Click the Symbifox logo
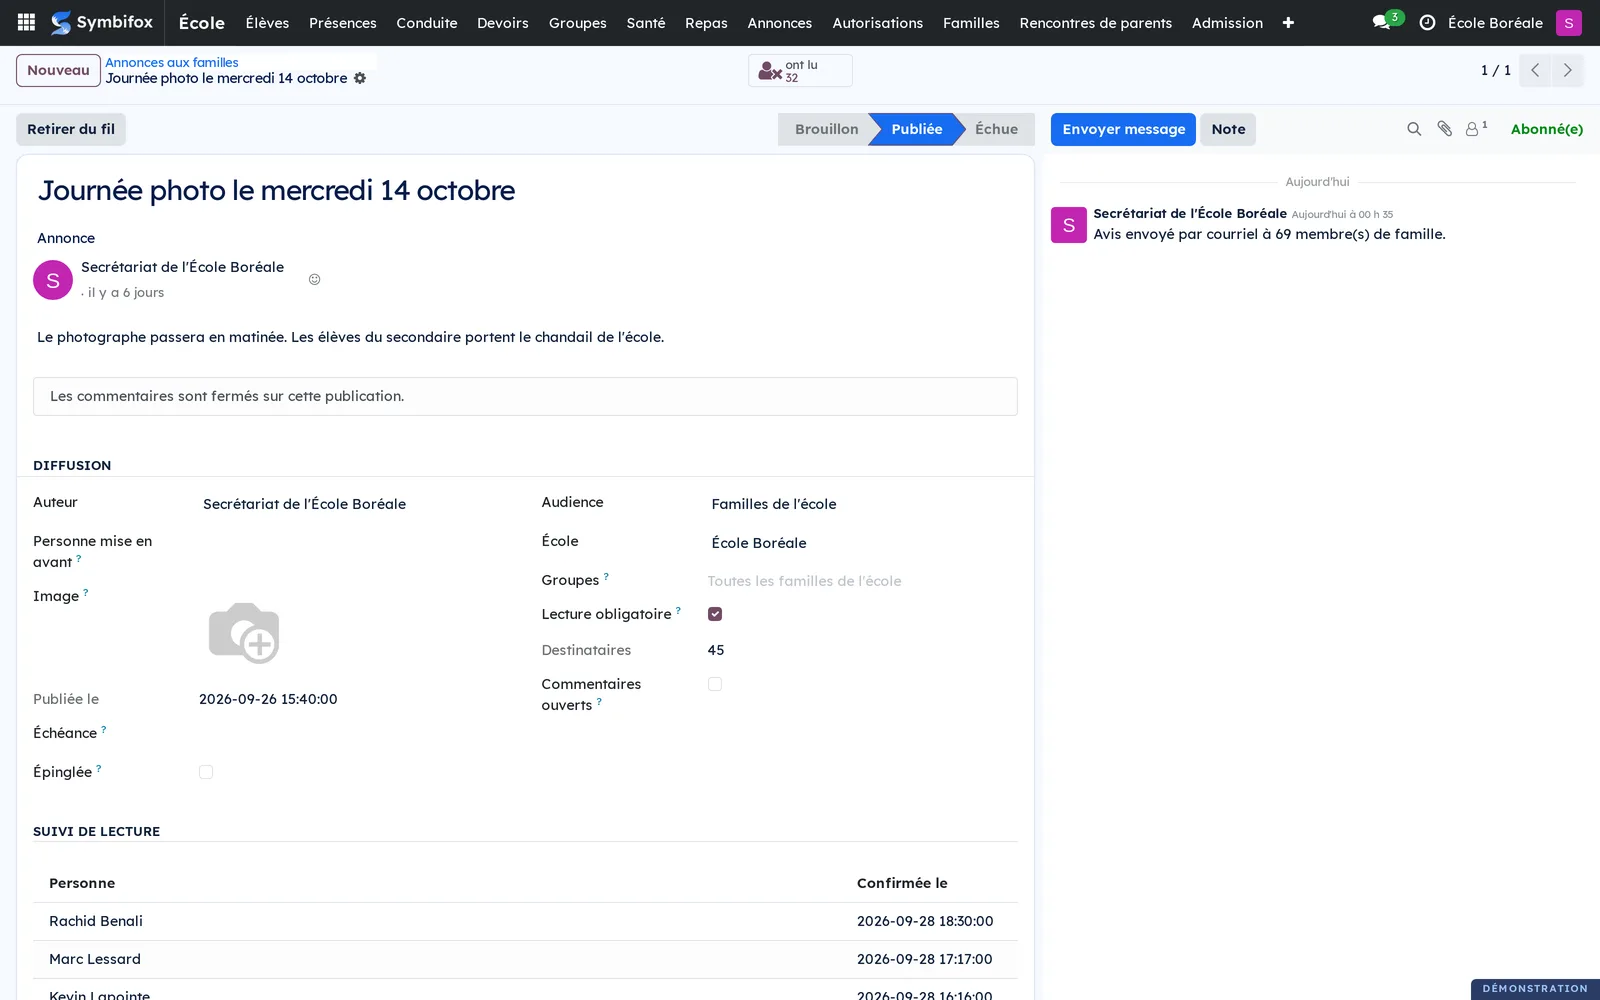Screen dimensions: 1600x1000 pos(102,22)
